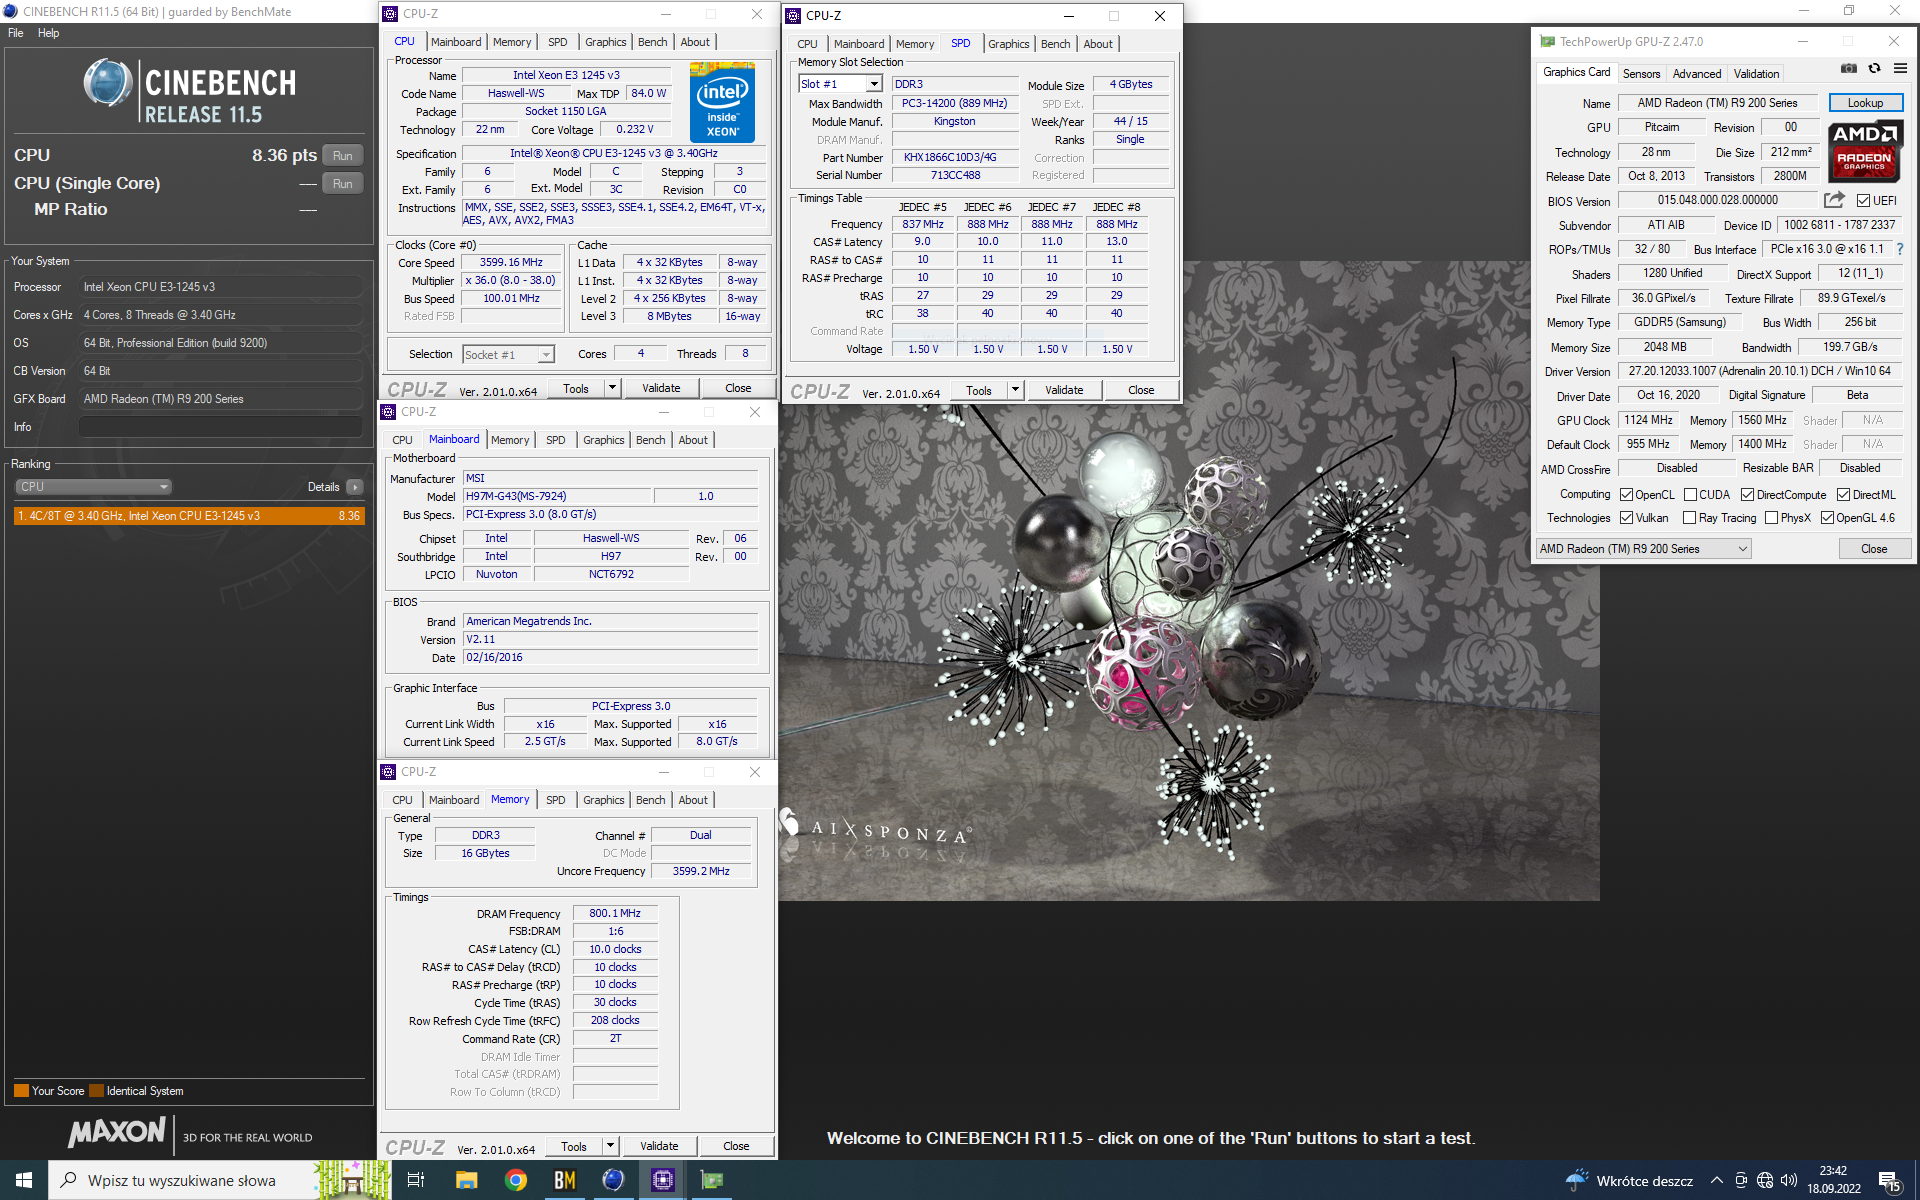Click Close in the GPU-Z window
The image size is (1920, 1200).
pyautogui.click(x=1874, y=549)
